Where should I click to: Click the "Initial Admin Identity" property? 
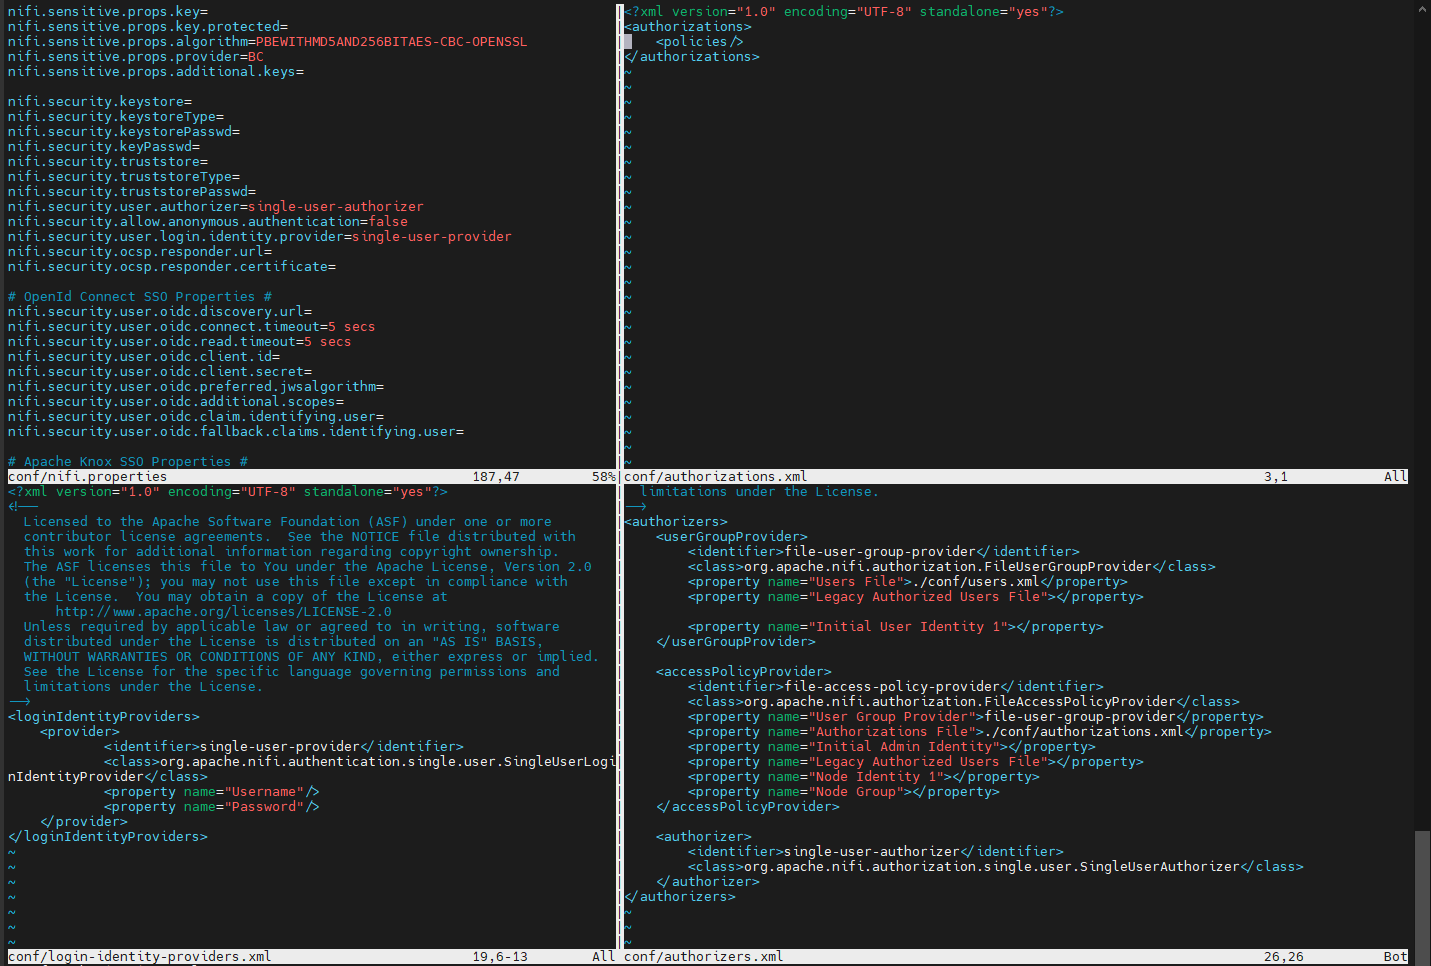pos(903,747)
